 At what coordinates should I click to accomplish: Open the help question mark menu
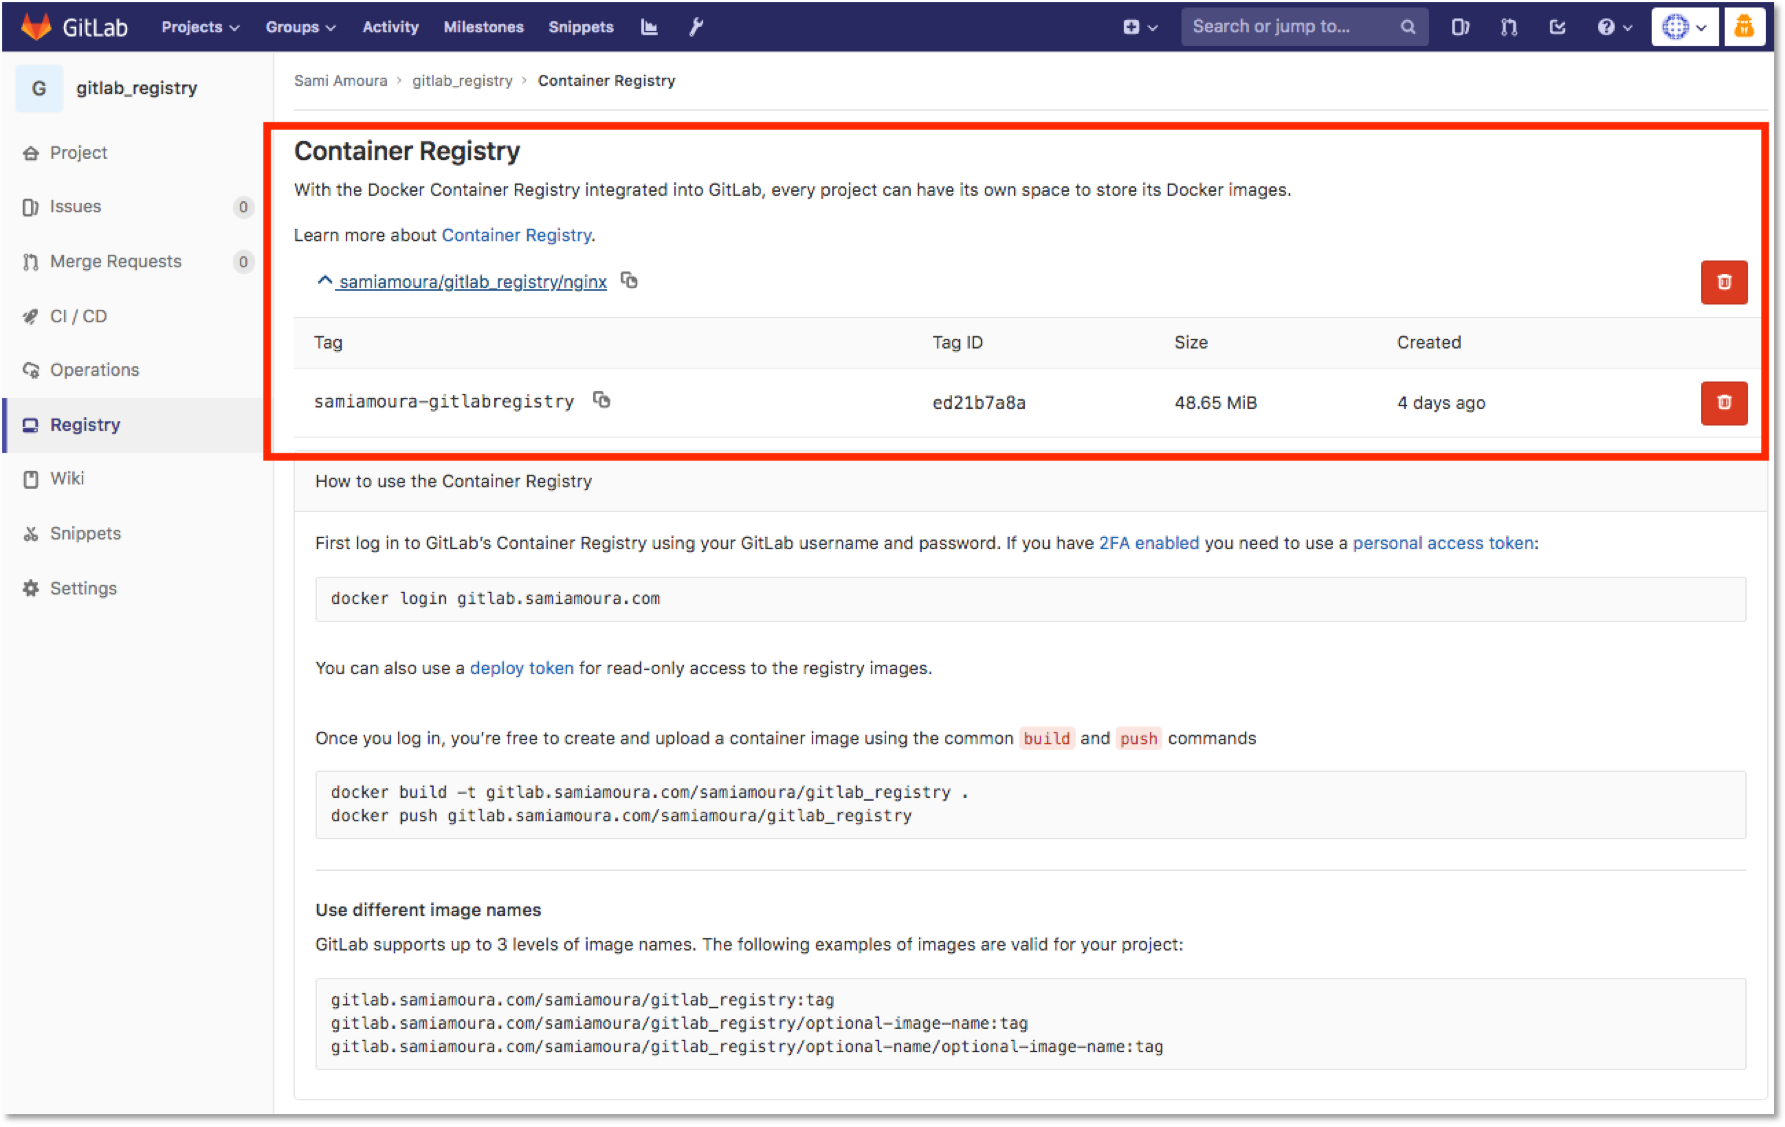1612,27
